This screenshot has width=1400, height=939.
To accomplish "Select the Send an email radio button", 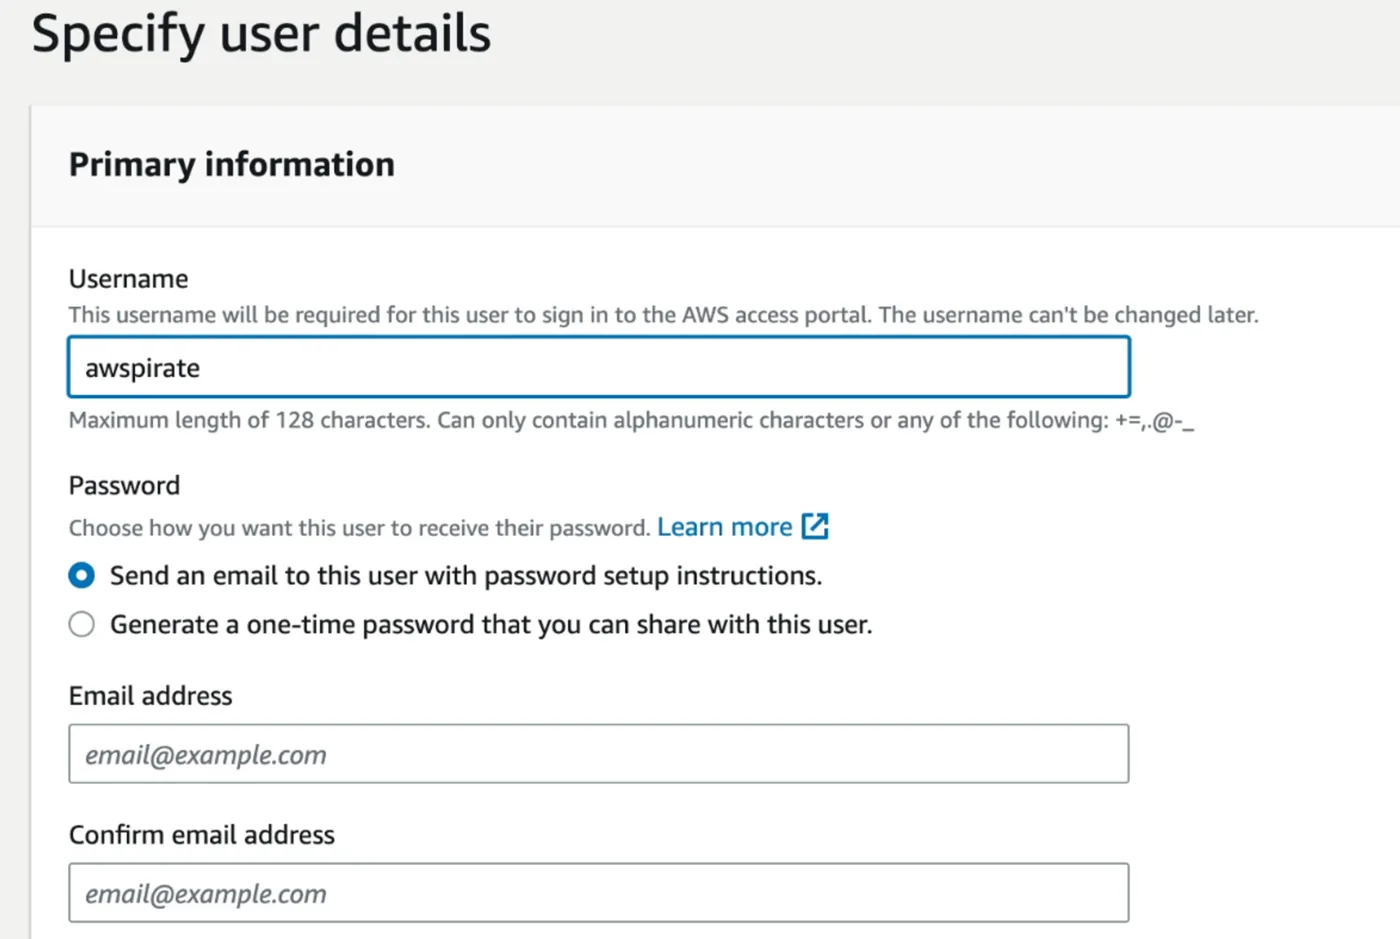I will tap(82, 575).
